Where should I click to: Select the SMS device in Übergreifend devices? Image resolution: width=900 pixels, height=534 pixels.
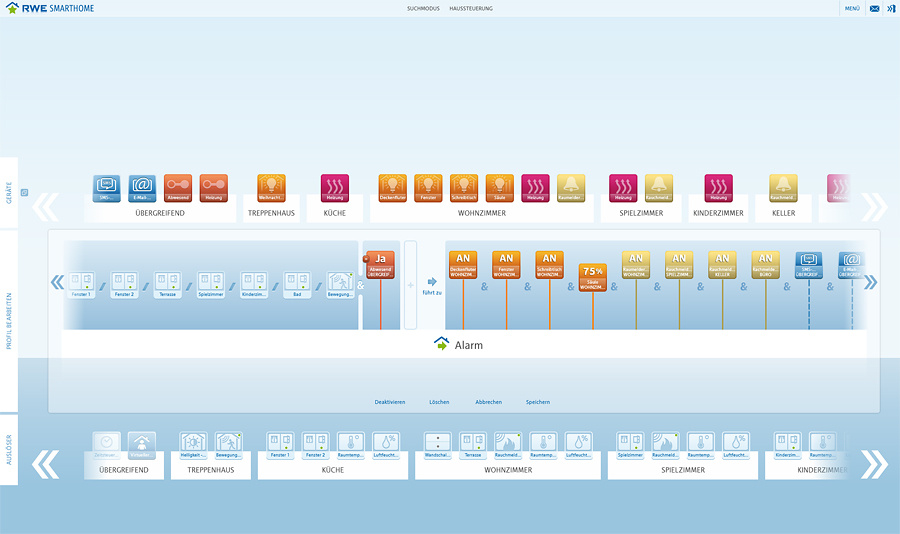107,188
